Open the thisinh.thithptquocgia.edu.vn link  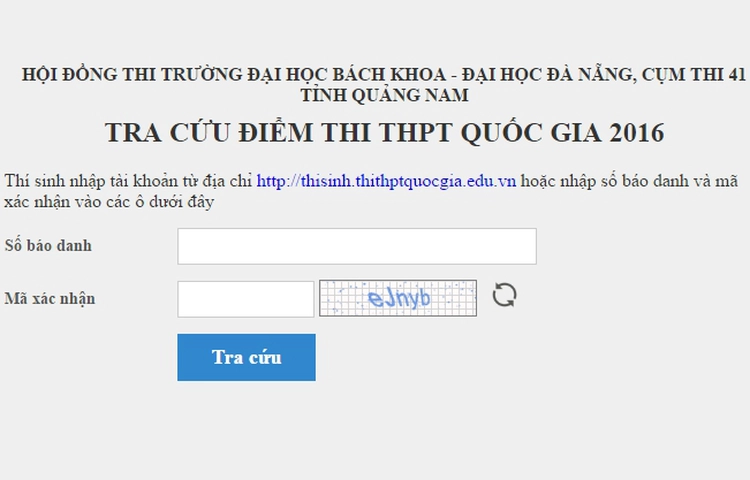(x=386, y=182)
